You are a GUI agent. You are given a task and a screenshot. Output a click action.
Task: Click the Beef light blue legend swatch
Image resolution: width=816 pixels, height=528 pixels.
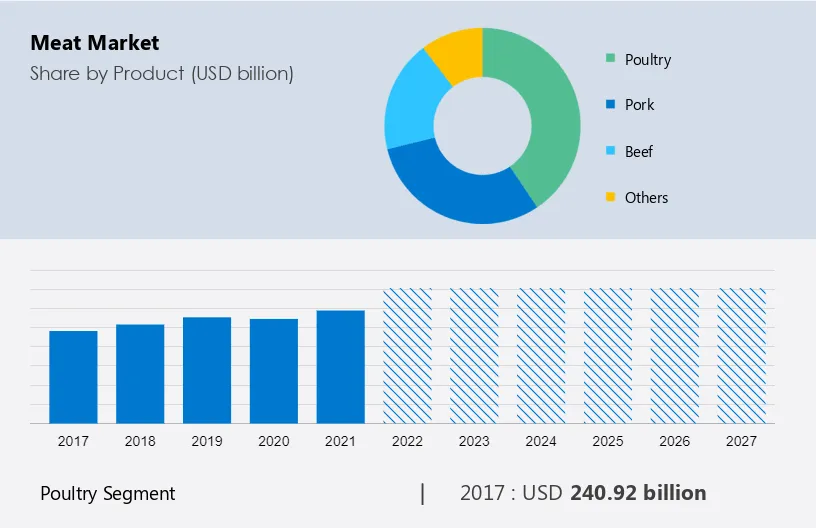(x=610, y=151)
